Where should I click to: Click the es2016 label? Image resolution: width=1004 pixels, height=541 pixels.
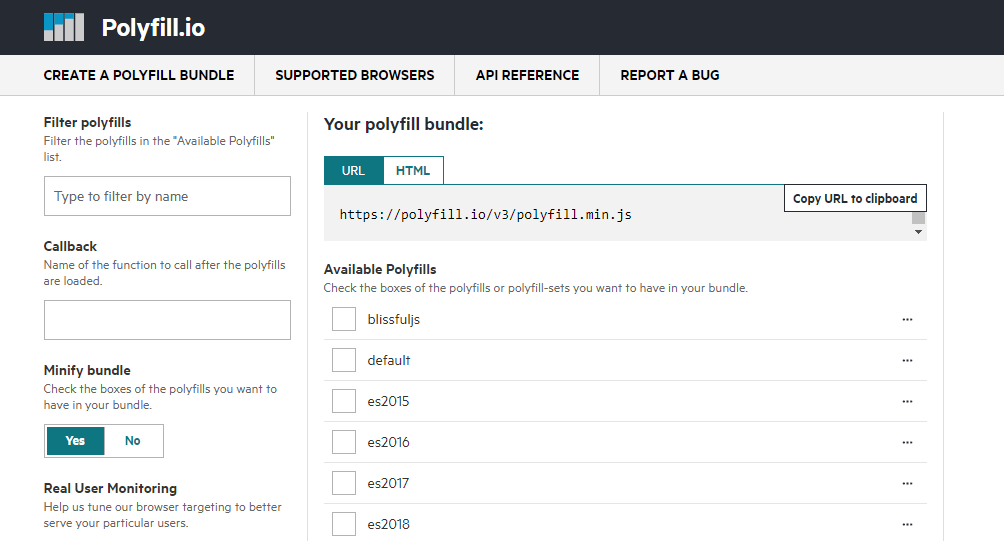[x=388, y=442]
